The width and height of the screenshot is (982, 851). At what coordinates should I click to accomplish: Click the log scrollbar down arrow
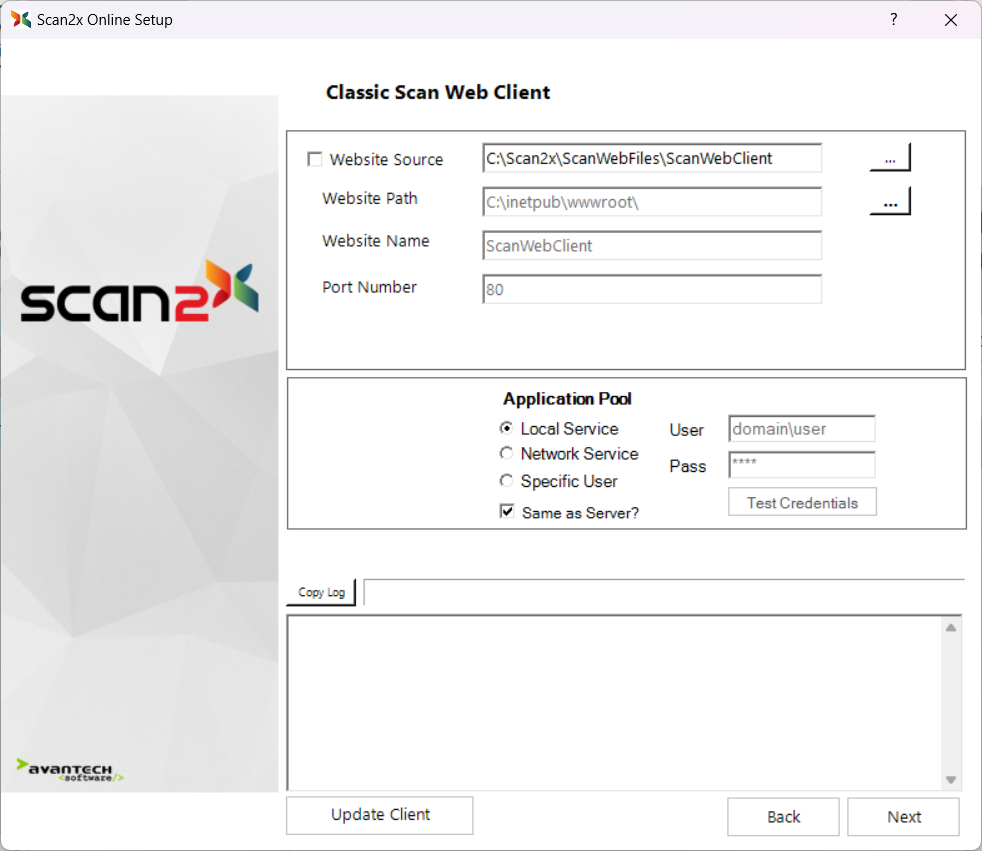pos(951,780)
